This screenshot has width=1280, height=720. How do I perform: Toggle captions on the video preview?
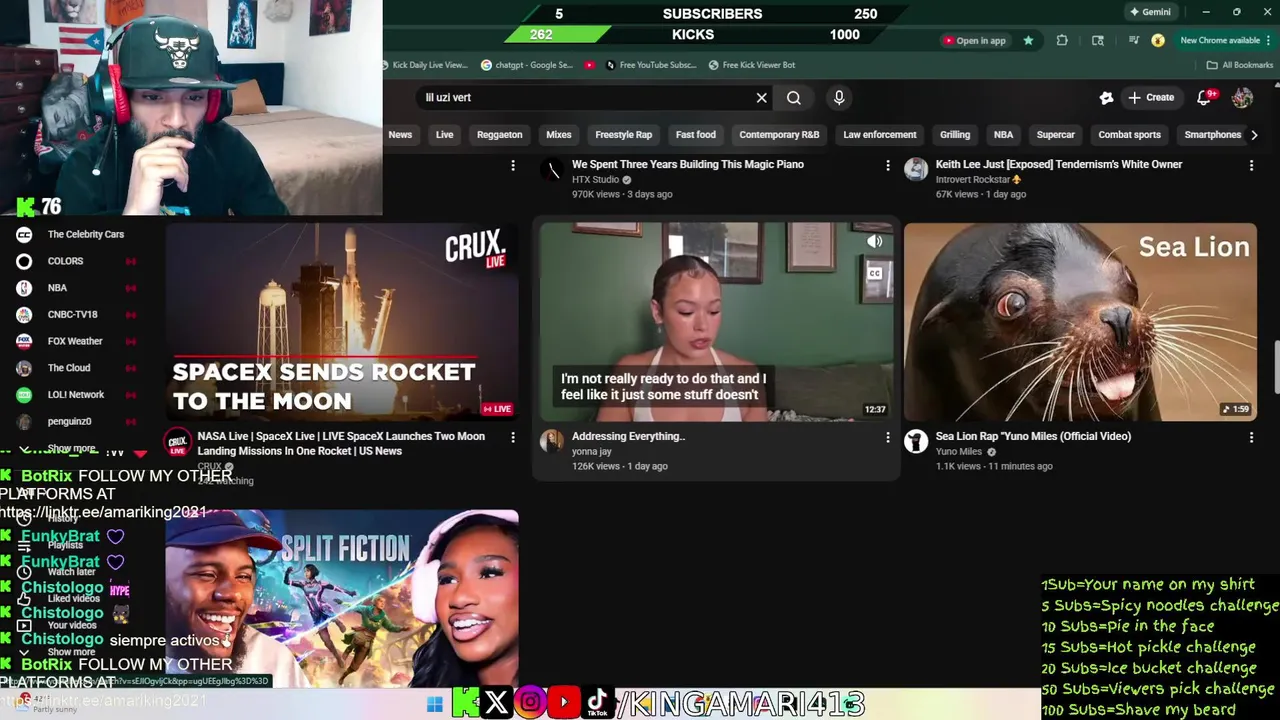click(x=875, y=273)
